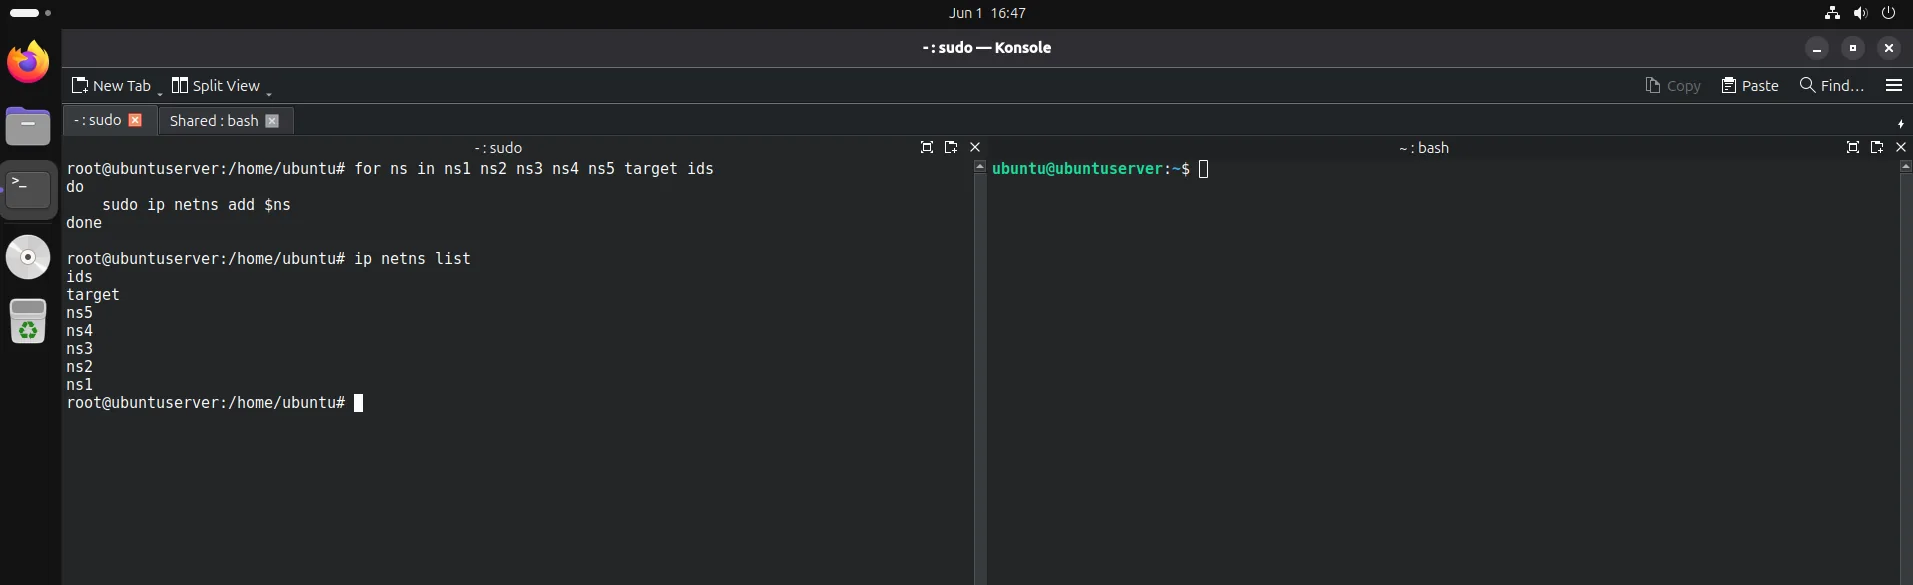
Task: Click the left pane header '-: sudo'
Action: [498, 148]
